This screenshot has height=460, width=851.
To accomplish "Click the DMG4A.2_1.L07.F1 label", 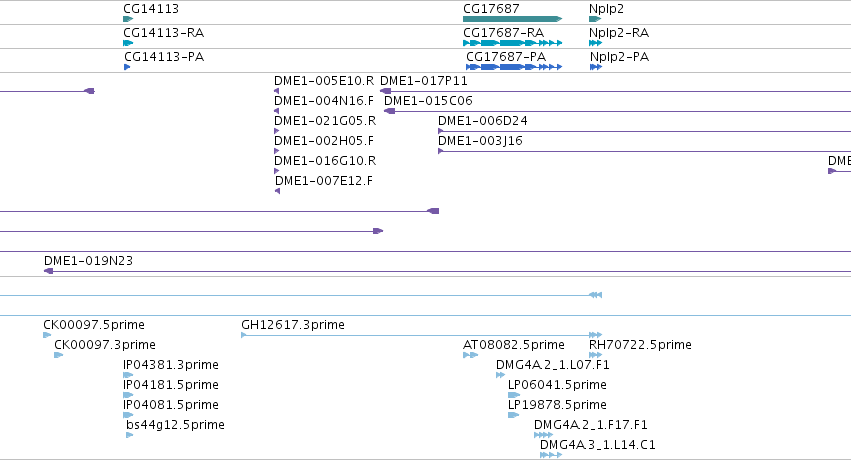I will click(x=552, y=365).
